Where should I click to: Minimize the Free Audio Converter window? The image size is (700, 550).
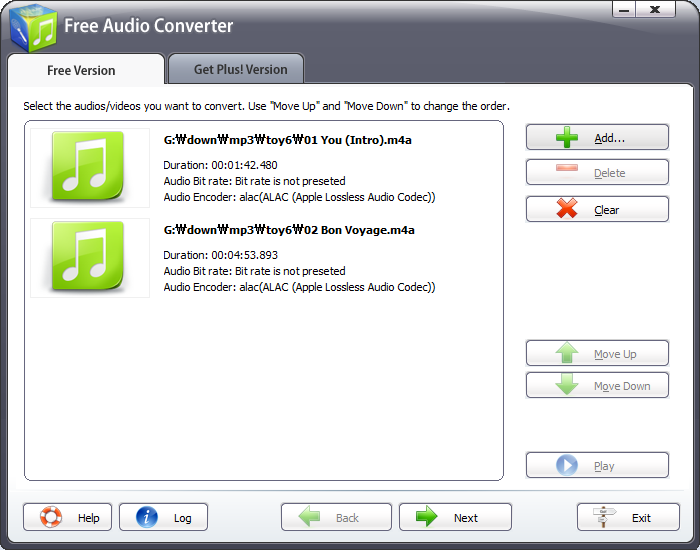[x=624, y=10]
